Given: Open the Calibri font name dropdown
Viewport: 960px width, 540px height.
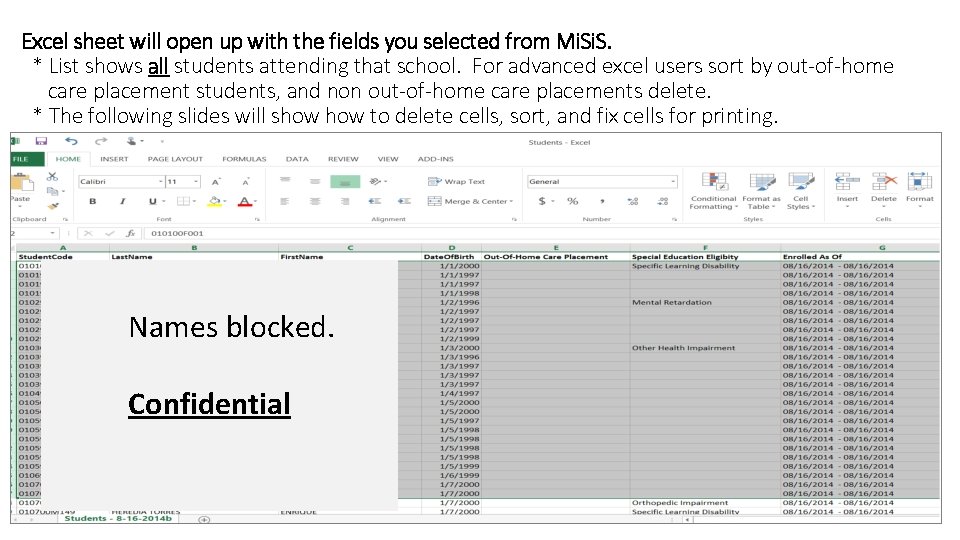Looking at the screenshot, I should click(x=160, y=181).
